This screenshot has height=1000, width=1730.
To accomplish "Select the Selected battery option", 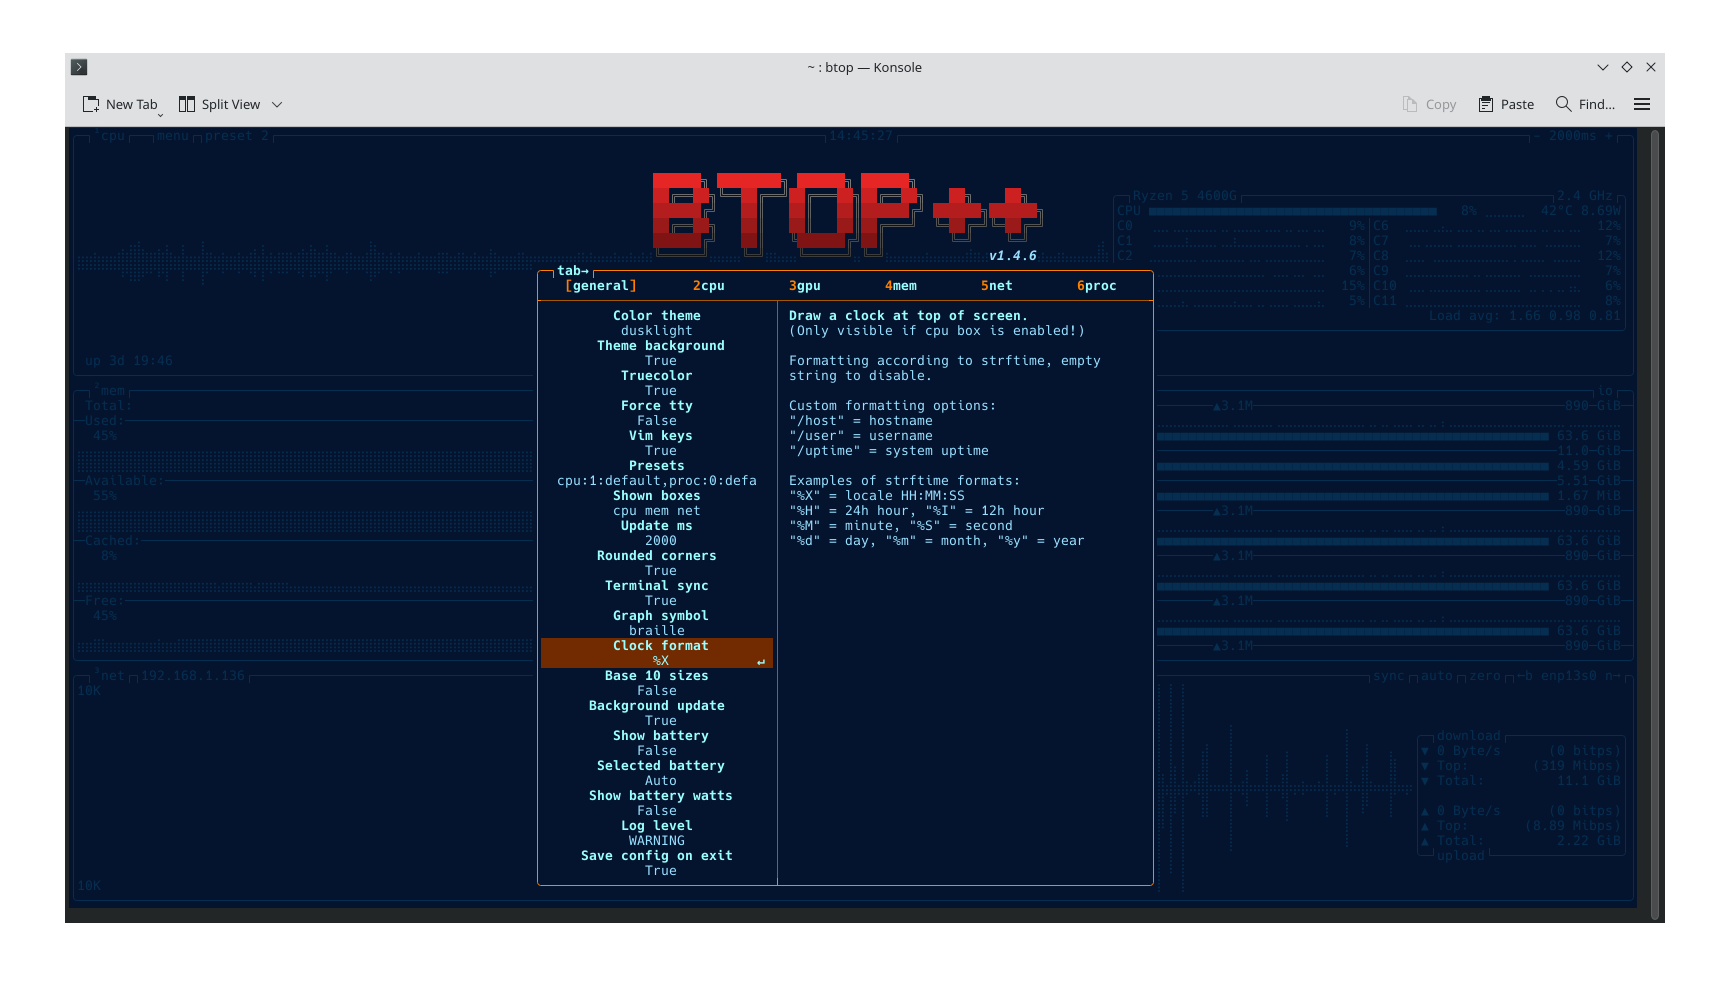I will [x=661, y=766].
